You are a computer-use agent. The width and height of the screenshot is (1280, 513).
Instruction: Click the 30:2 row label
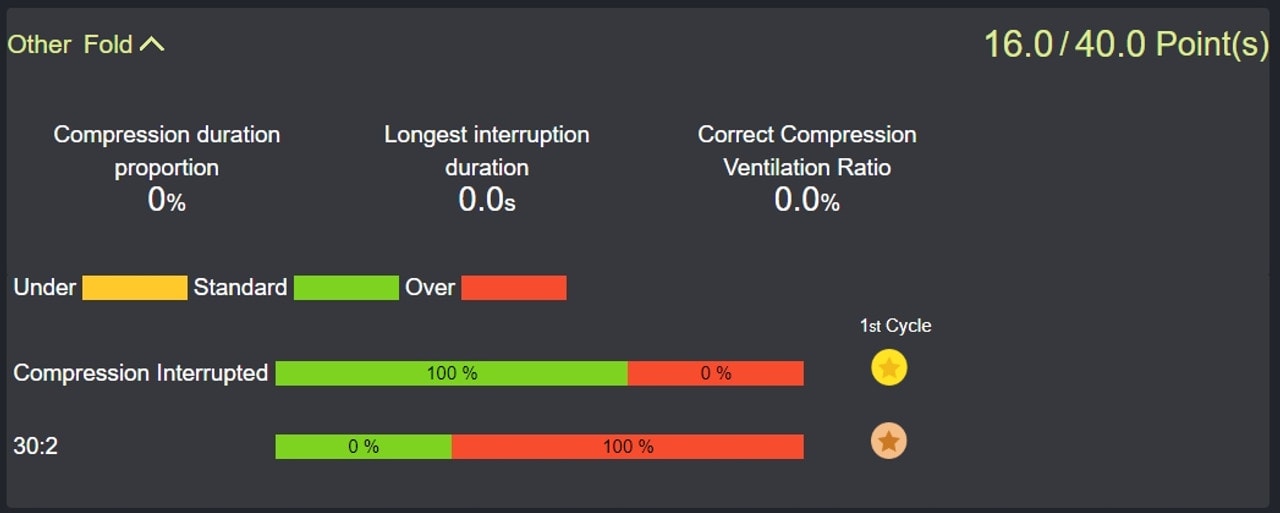35,446
